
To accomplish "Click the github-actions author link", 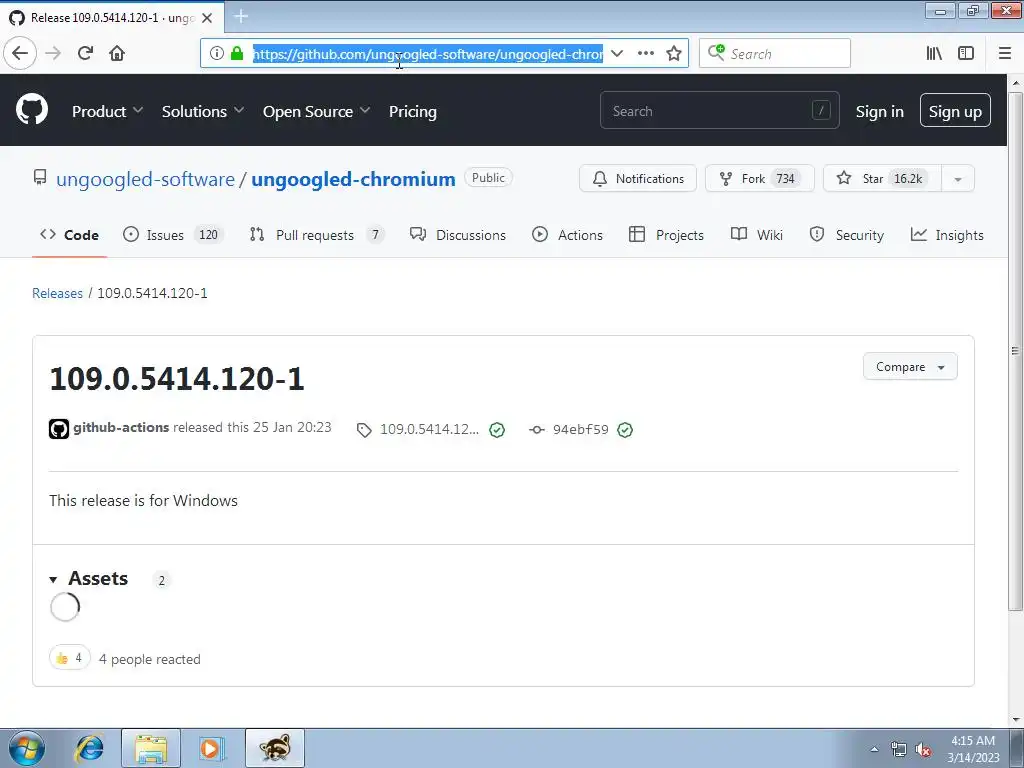I will coord(121,427).
